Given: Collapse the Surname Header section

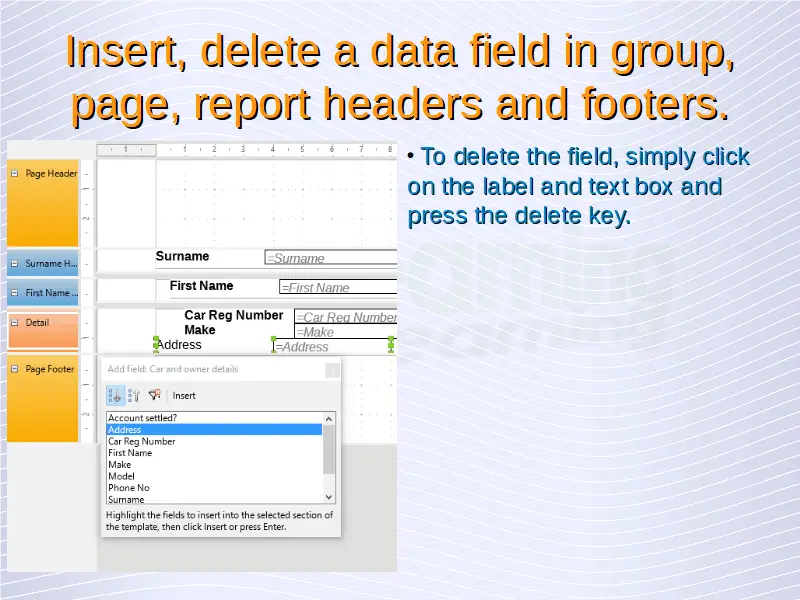Looking at the screenshot, I should coord(15,263).
